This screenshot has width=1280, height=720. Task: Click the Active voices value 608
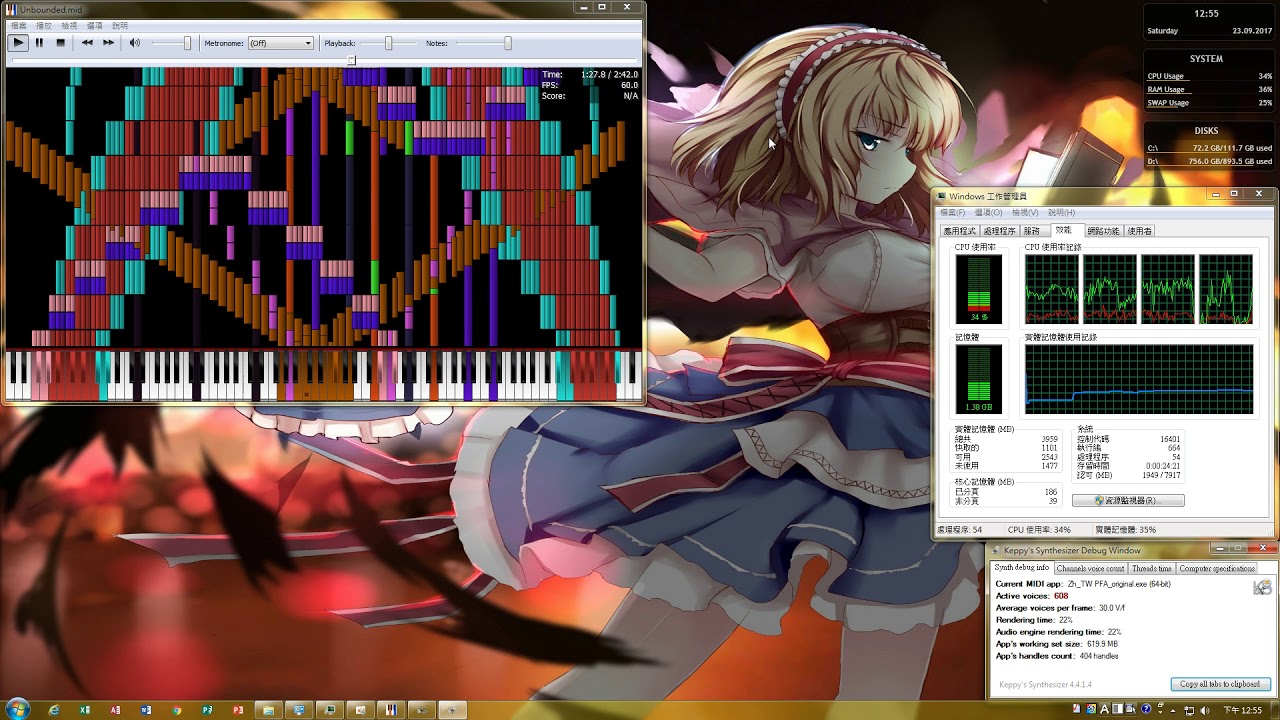pyautogui.click(x=1061, y=596)
